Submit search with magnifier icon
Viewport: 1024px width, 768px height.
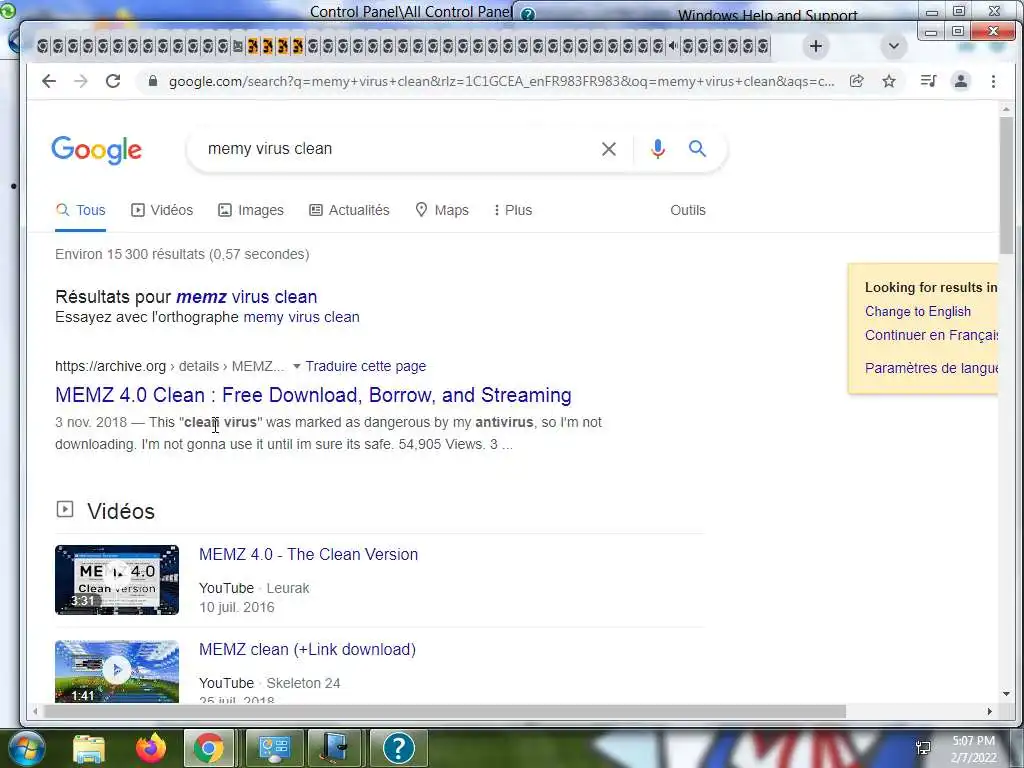pos(697,148)
